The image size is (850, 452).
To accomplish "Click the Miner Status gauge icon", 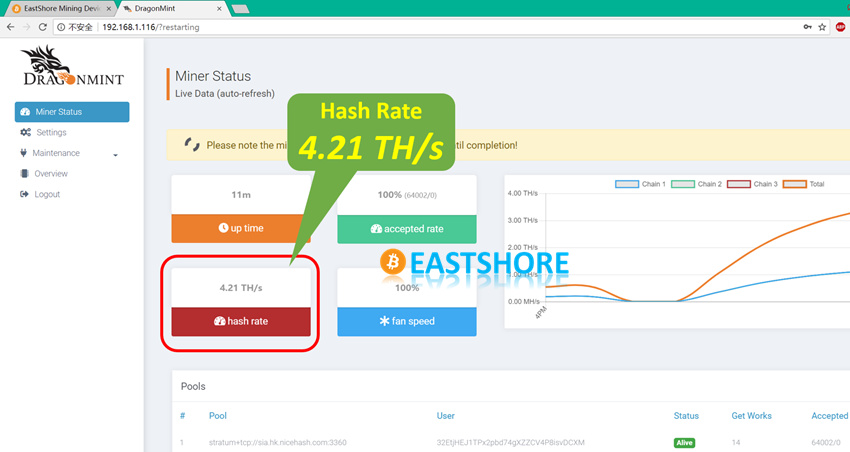I will [25, 112].
